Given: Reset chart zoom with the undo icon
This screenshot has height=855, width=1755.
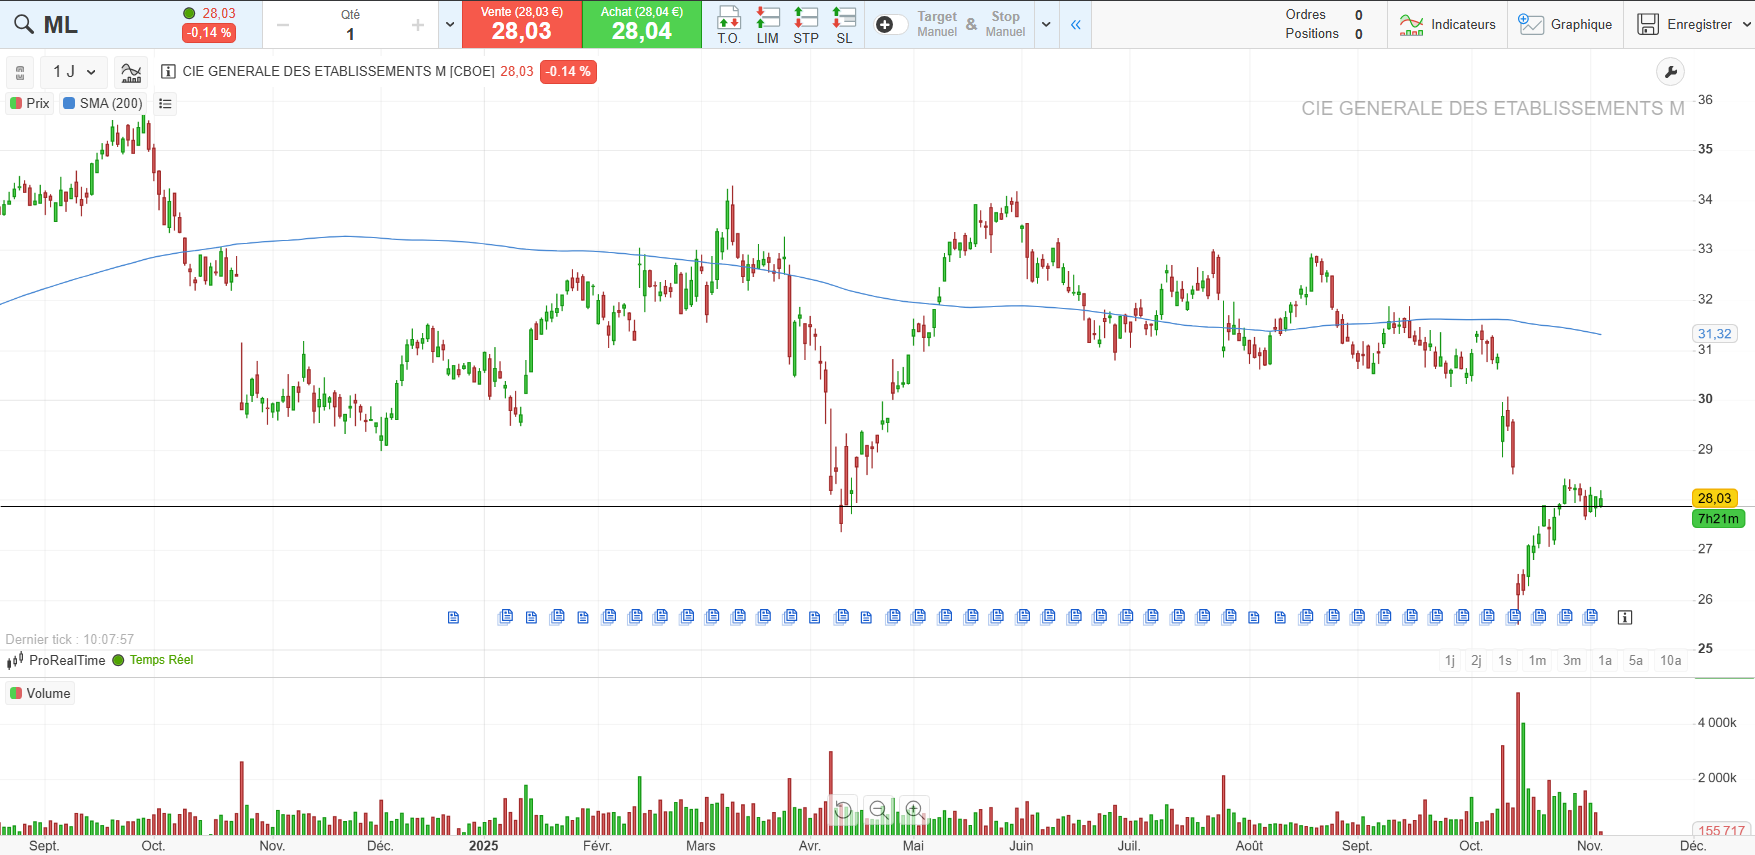Looking at the screenshot, I should tap(843, 810).
